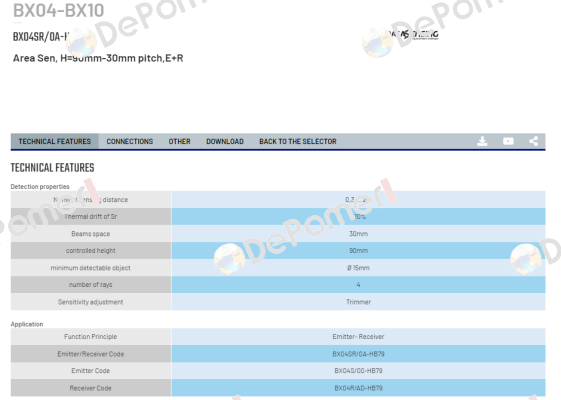This screenshot has width=561, height=400.
Task: Click the Emitter Code BX04S/00-HB79 value
Action: (x=358, y=371)
